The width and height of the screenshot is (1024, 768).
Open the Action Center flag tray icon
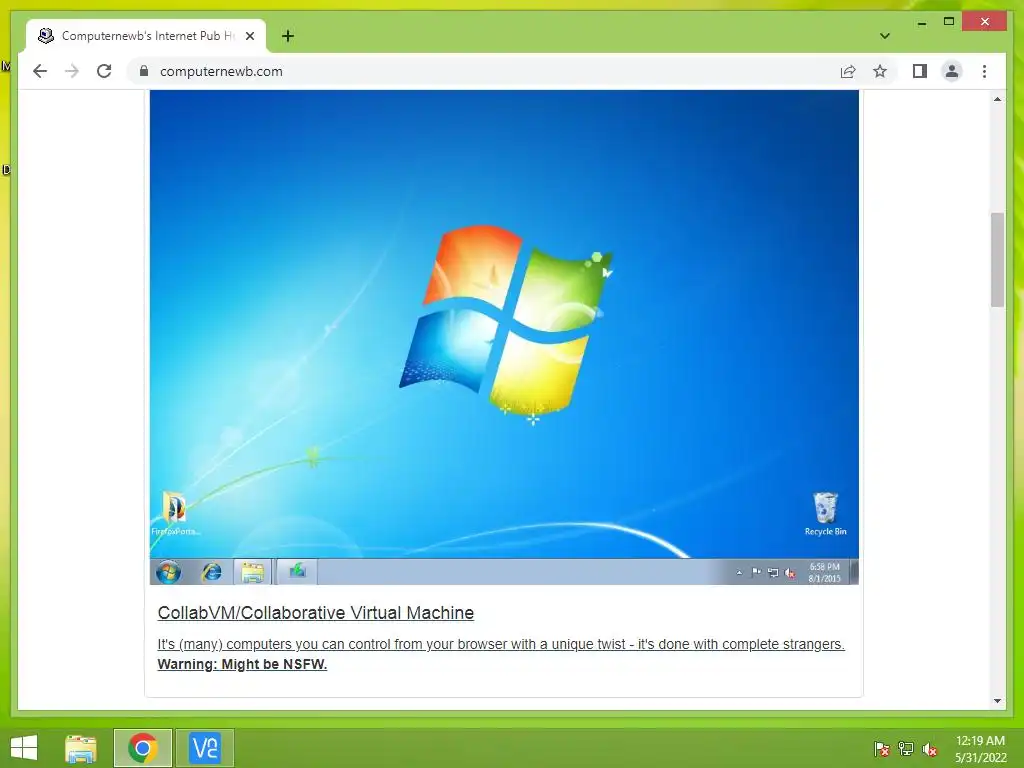coord(882,749)
